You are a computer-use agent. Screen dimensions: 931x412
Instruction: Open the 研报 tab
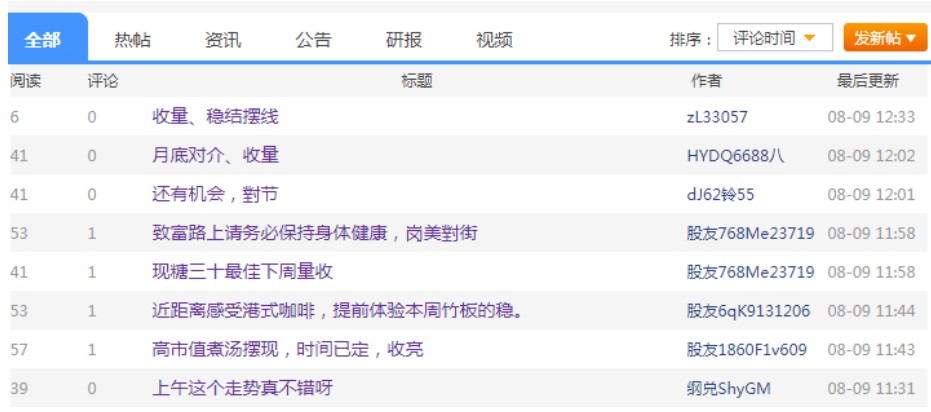point(403,40)
